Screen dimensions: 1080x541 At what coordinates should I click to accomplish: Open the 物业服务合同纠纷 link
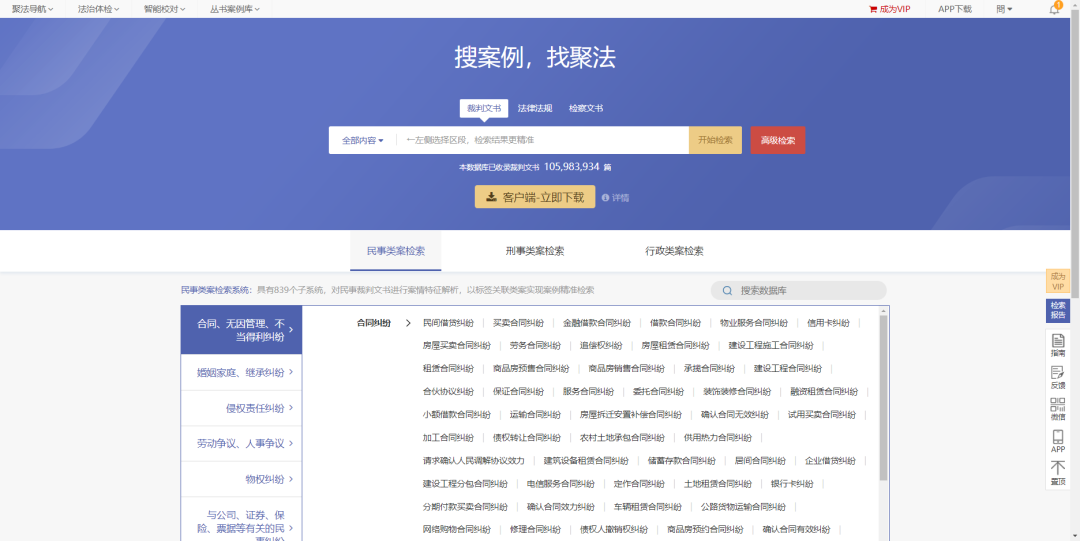pos(754,323)
